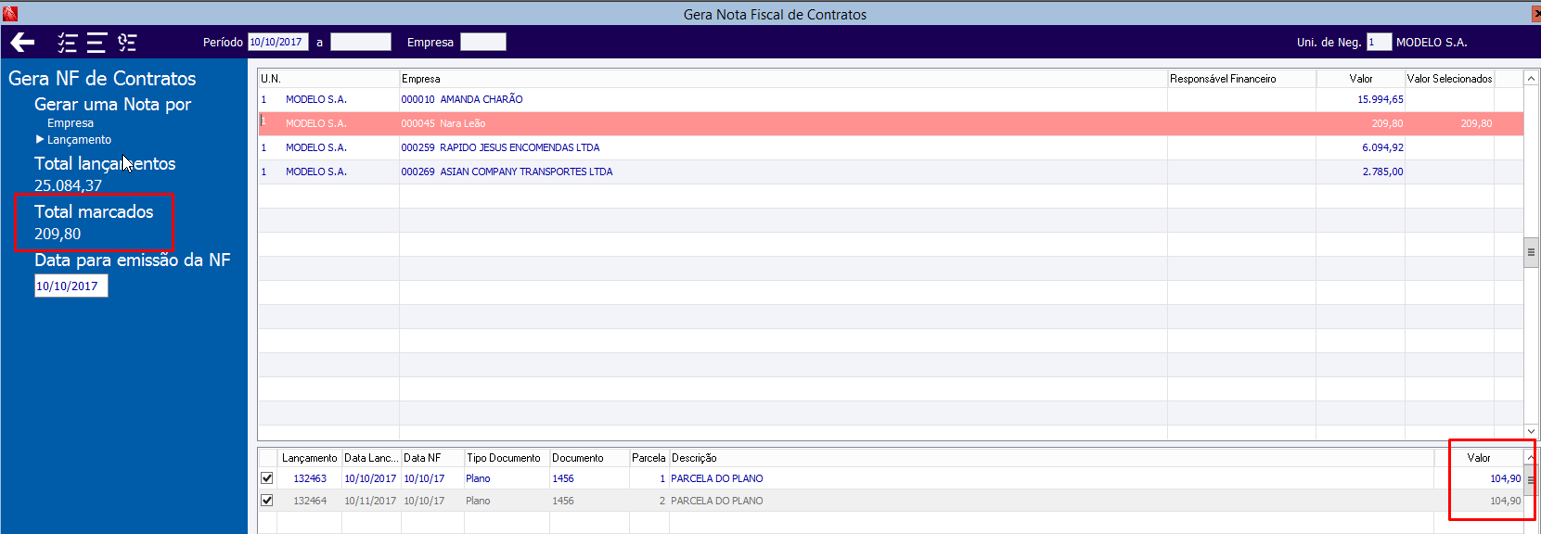
Task: Click the Uni. de Neg. input field
Action: pos(1379,42)
